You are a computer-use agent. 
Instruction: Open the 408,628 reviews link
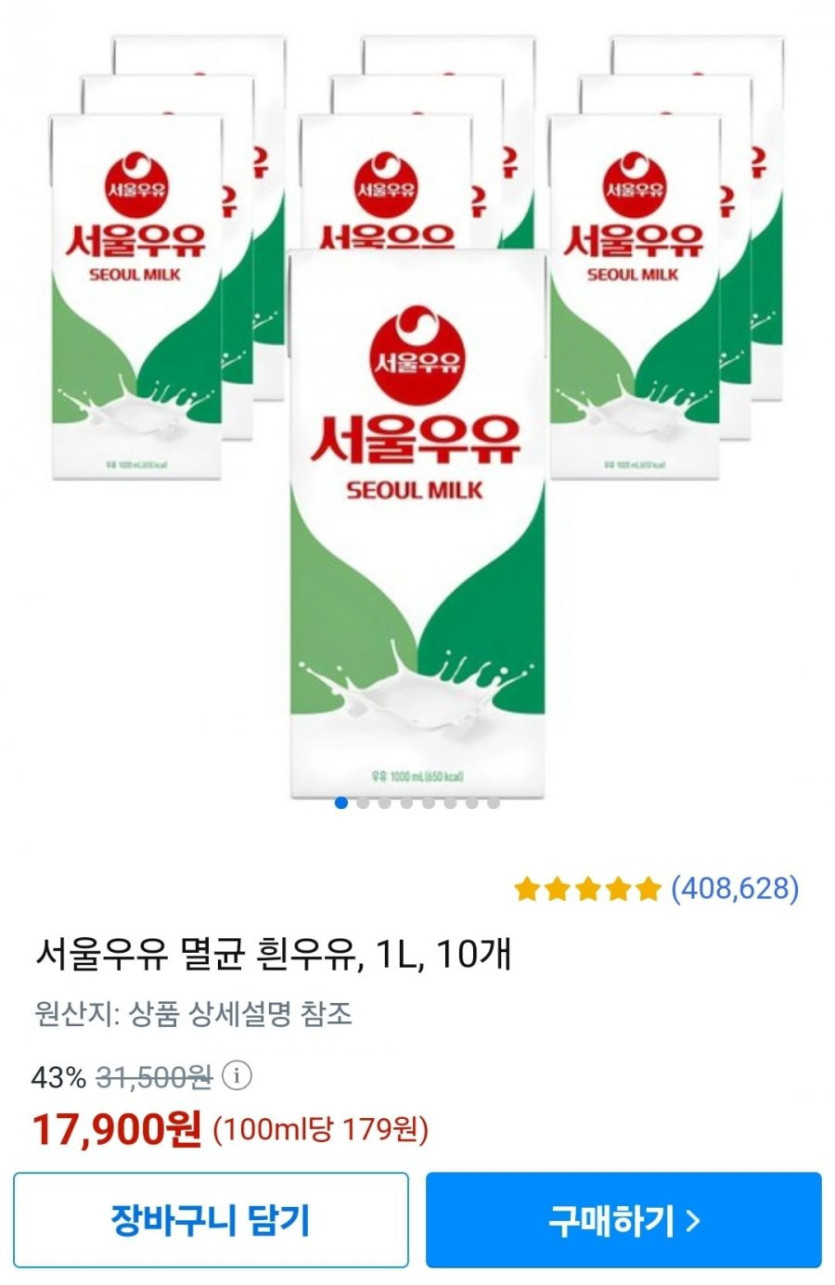735,888
